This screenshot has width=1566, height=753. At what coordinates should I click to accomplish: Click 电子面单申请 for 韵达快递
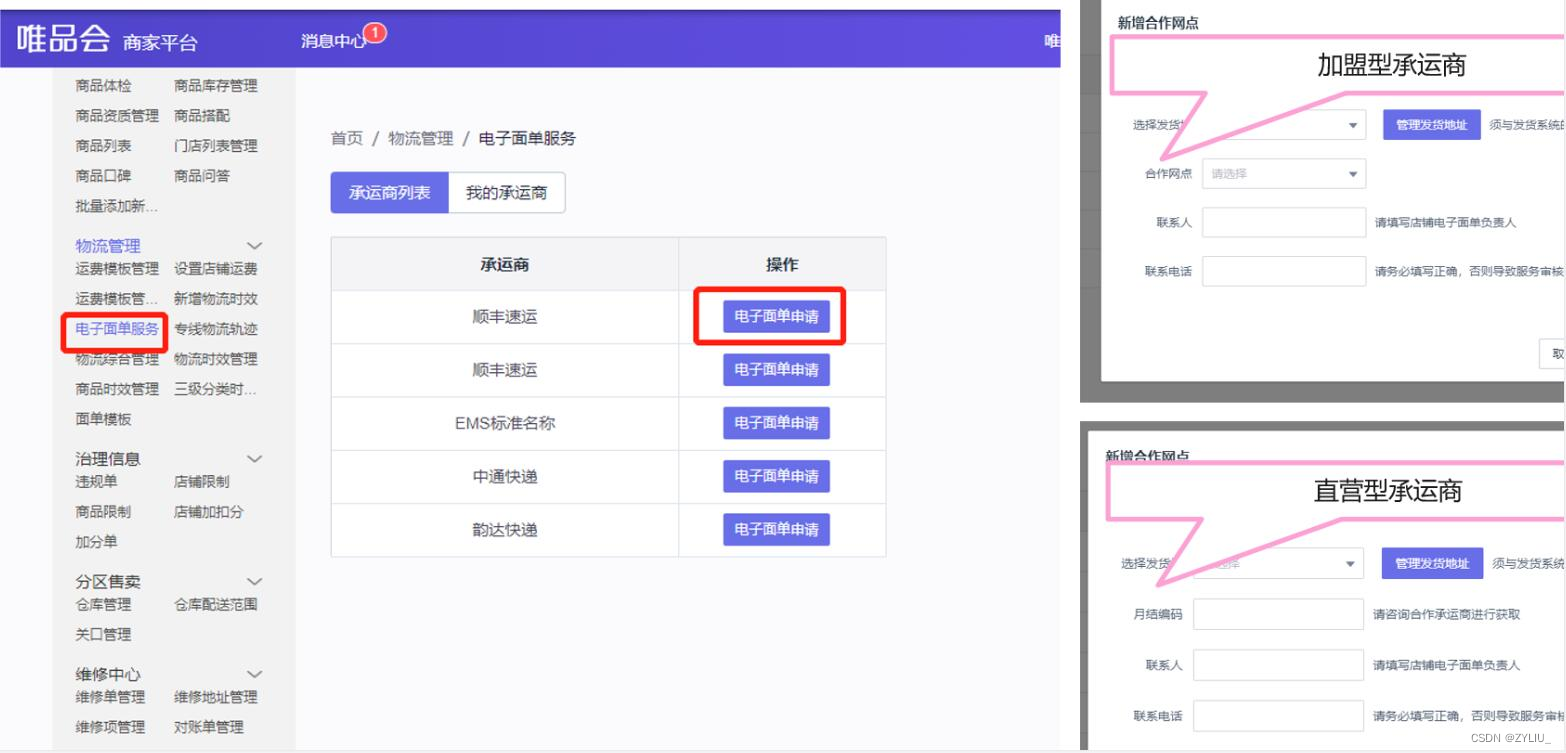(776, 529)
